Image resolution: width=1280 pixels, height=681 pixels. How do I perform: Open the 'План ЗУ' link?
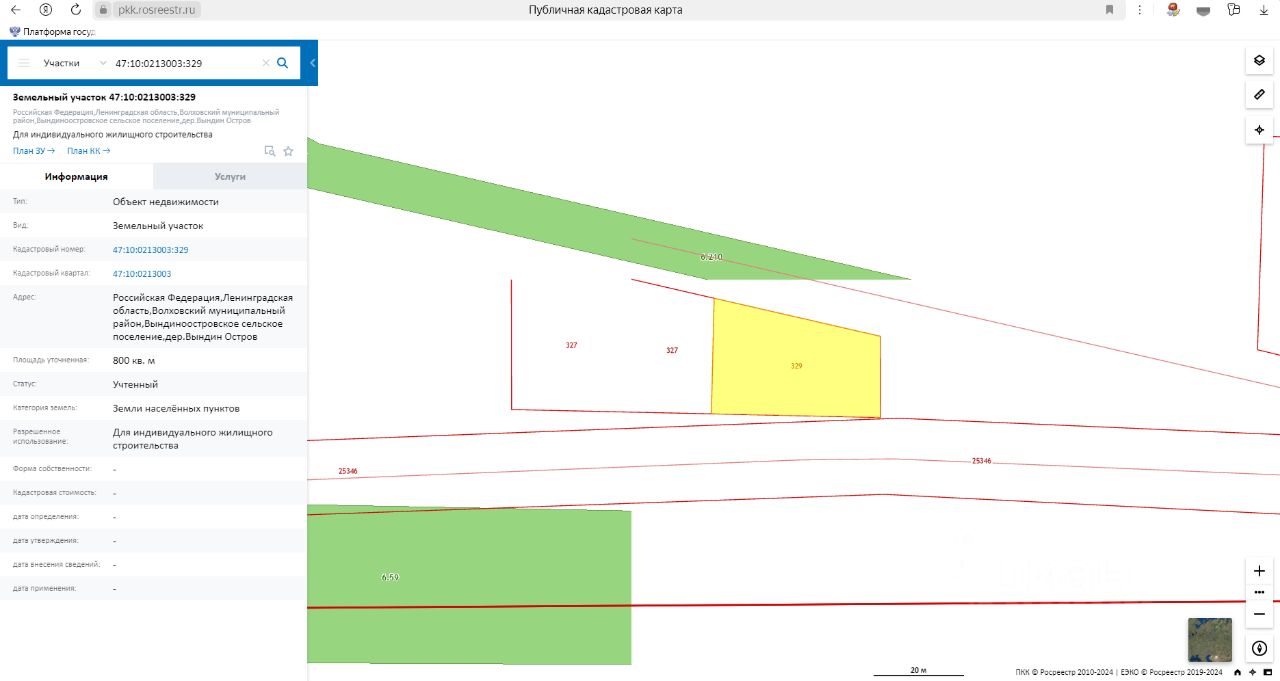34,151
